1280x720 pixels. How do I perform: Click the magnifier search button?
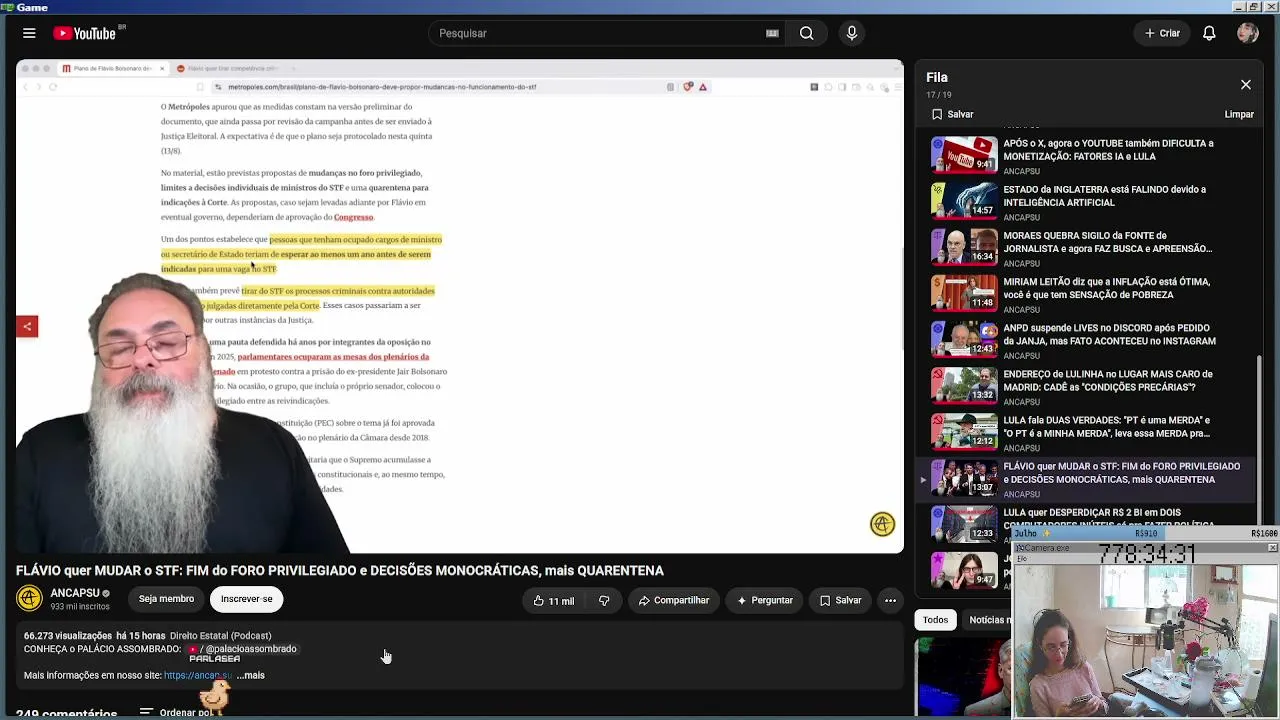[806, 33]
